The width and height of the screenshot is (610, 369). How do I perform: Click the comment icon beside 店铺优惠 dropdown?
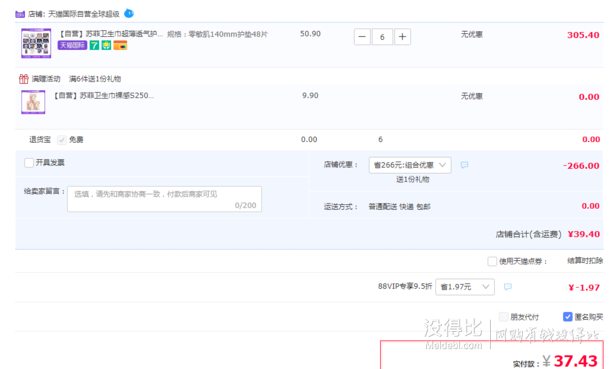click(x=464, y=165)
